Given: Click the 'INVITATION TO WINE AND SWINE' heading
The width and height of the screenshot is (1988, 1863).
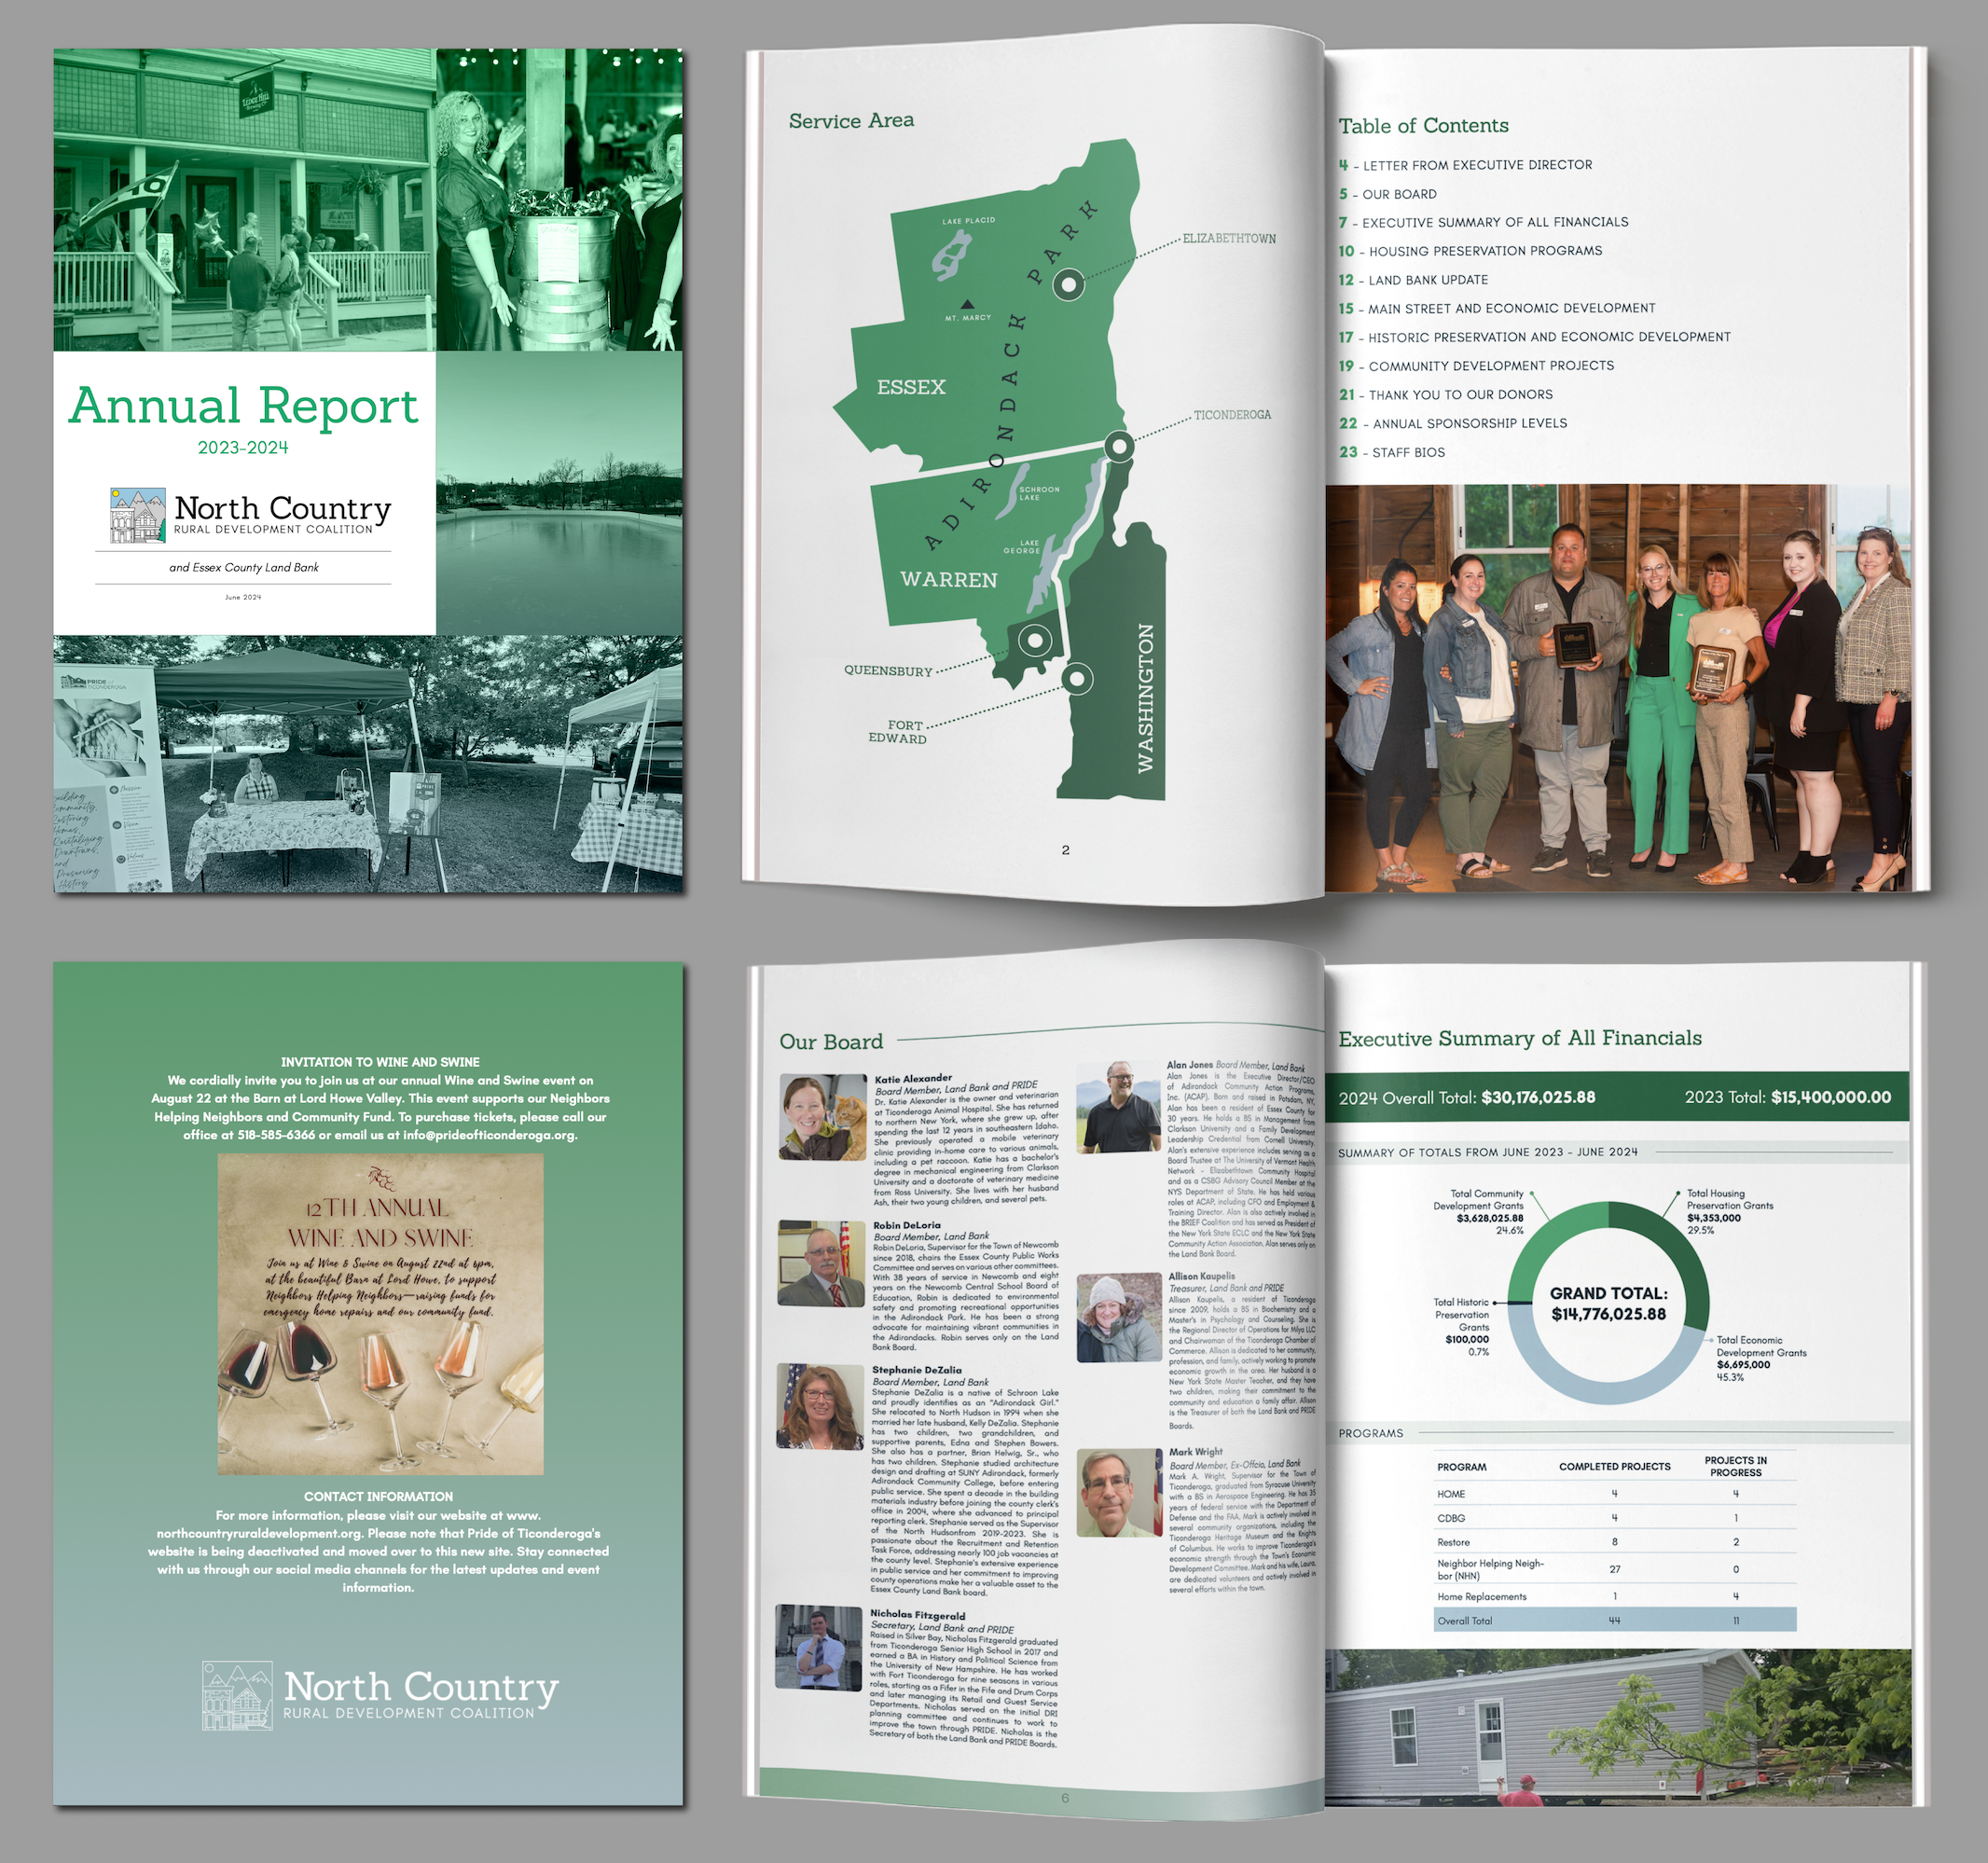Looking at the screenshot, I should [380, 1062].
